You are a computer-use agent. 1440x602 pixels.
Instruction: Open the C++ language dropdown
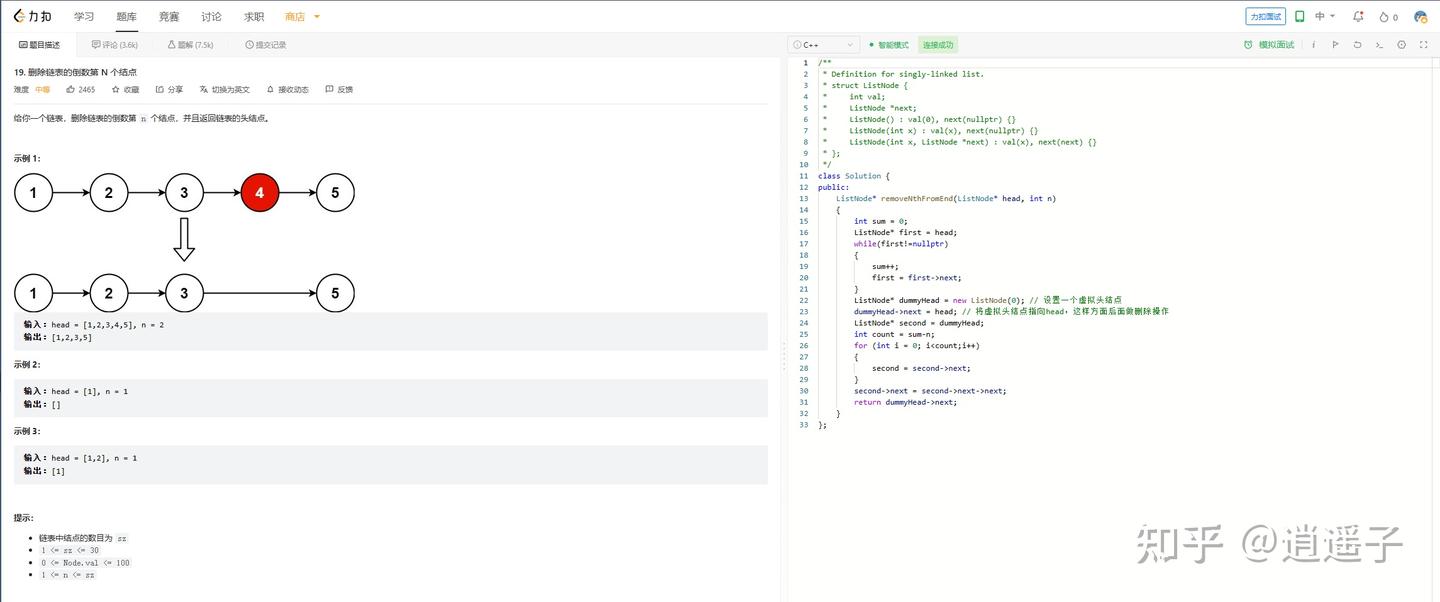823,45
